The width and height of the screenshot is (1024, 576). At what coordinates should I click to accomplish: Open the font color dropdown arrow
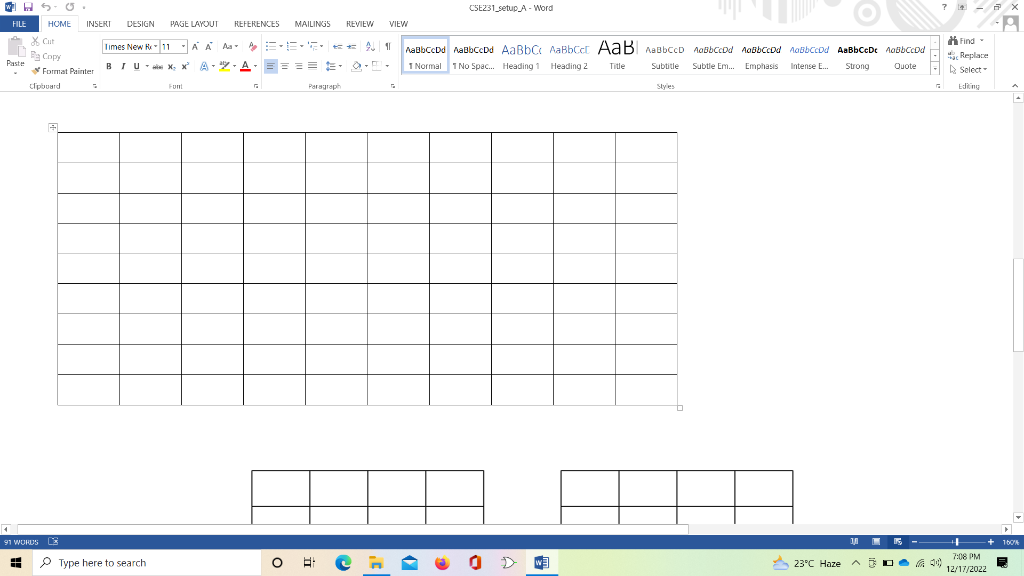click(254, 66)
